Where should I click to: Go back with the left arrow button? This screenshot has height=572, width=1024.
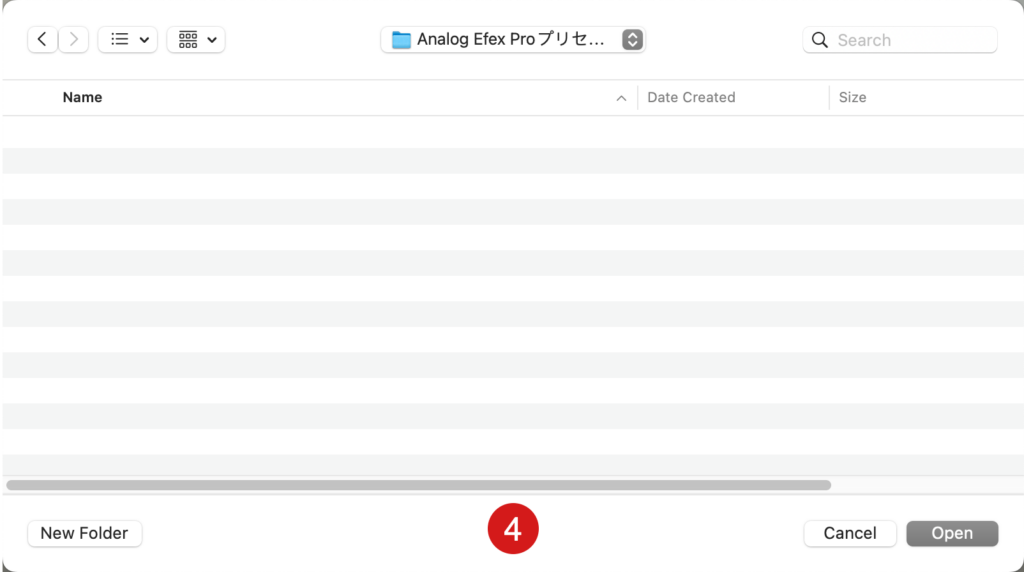[42, 40]
